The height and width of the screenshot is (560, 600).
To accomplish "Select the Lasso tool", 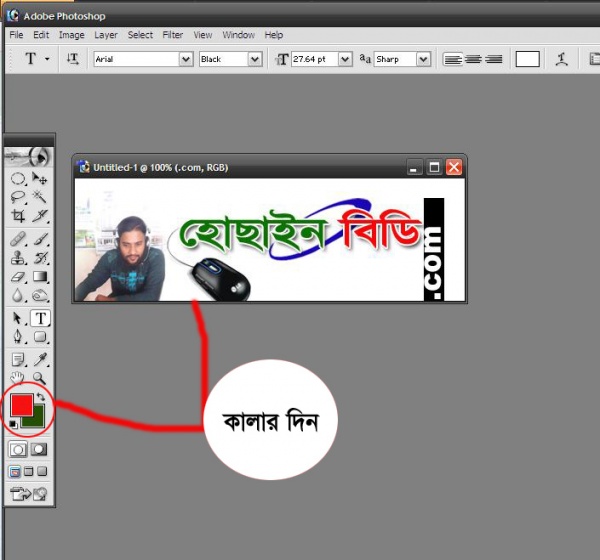I will click(x=18, y=197).
